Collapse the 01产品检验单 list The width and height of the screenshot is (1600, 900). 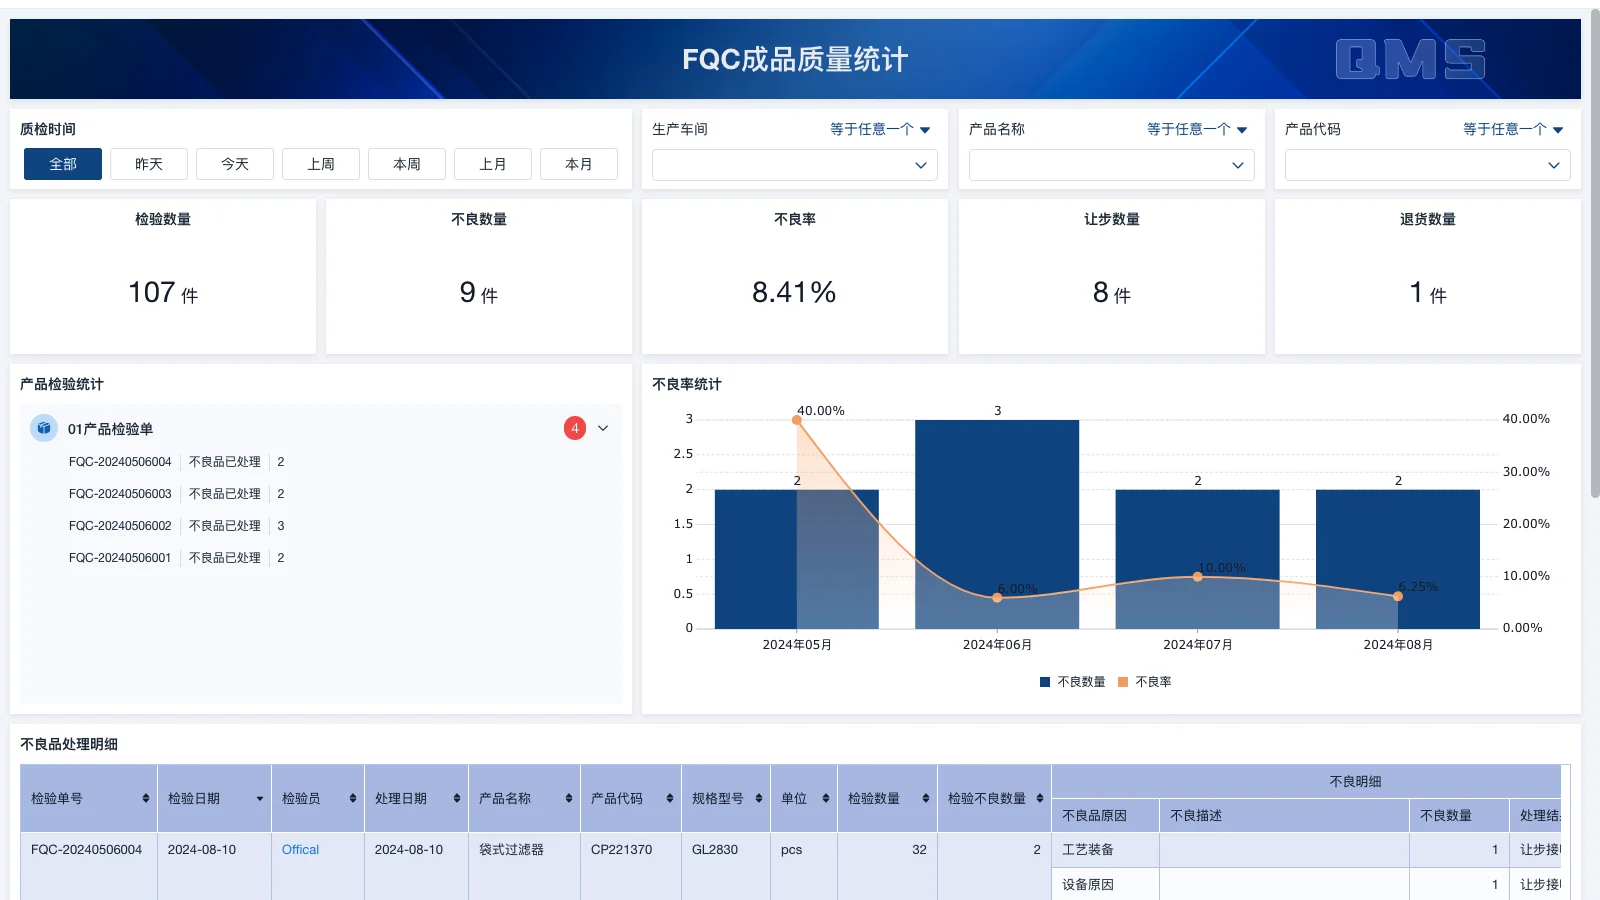(x=603, y=428)
